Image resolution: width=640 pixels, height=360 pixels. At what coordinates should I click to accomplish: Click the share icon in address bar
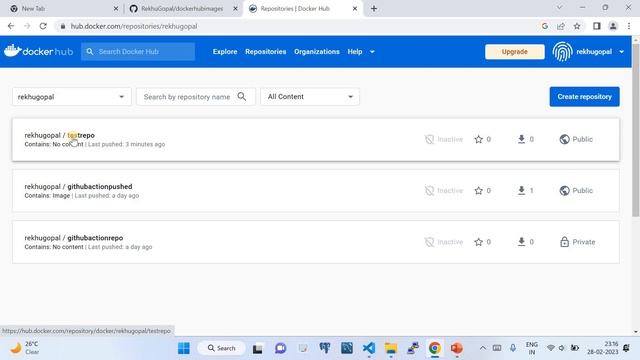tap(561, 26)
